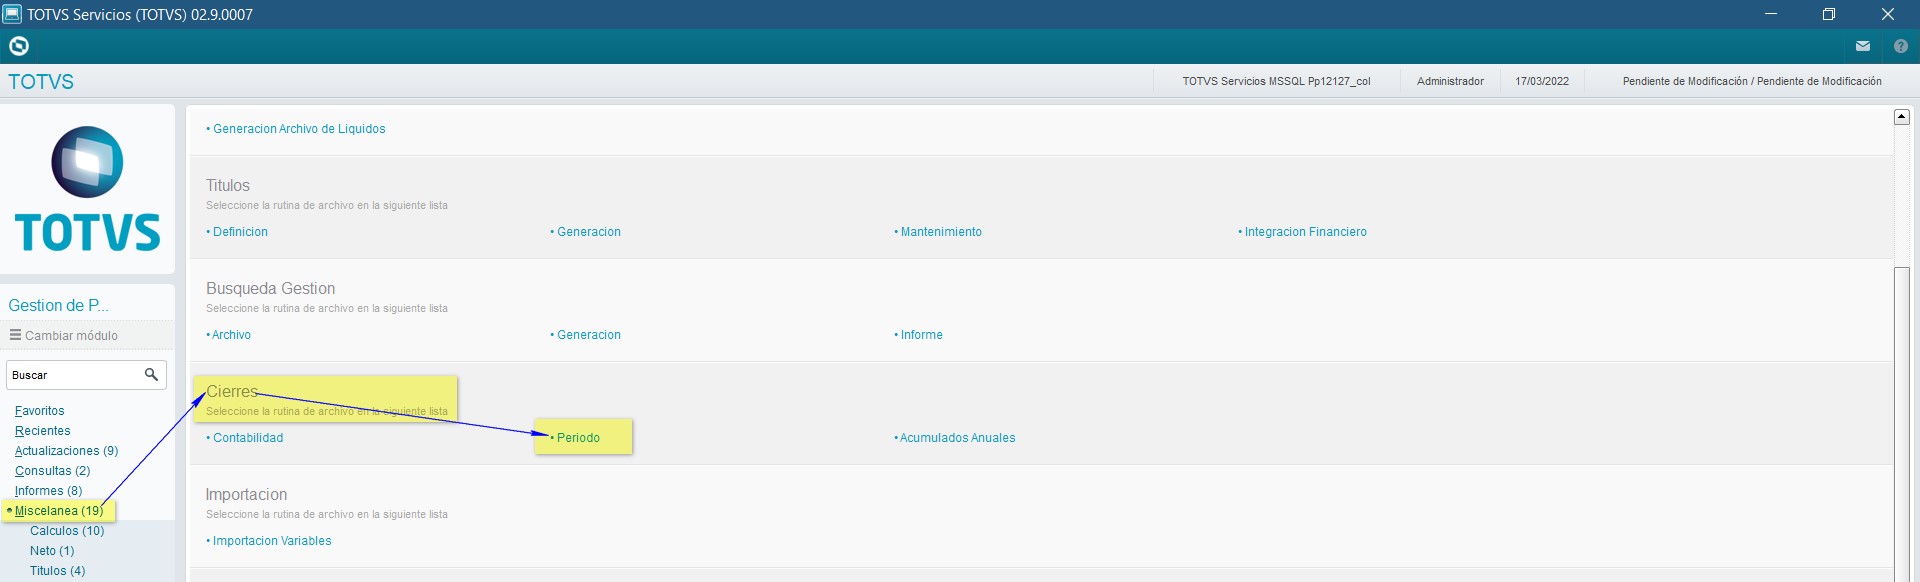Click the vertical scrollbar thumb
This screenshot has height=582, width=1920.
click(1902, 425)
